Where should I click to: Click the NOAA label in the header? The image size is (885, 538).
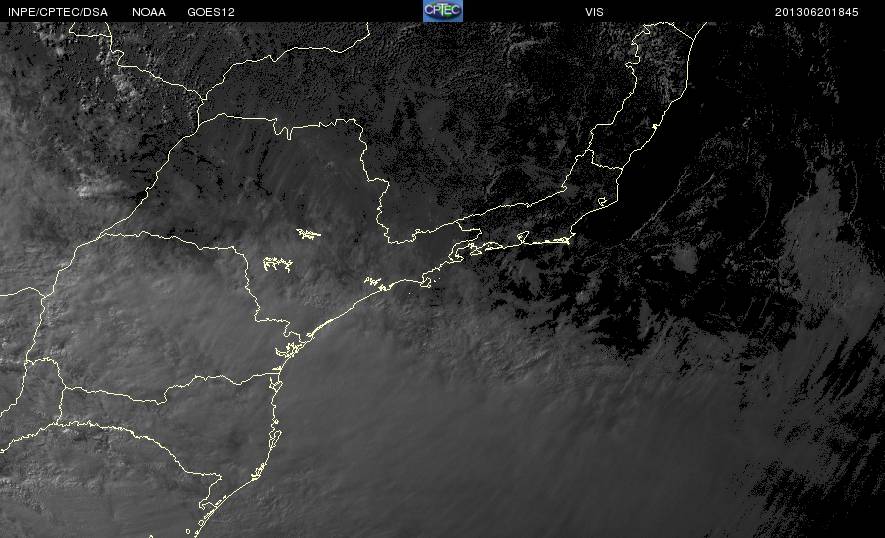tap(149, 12)
